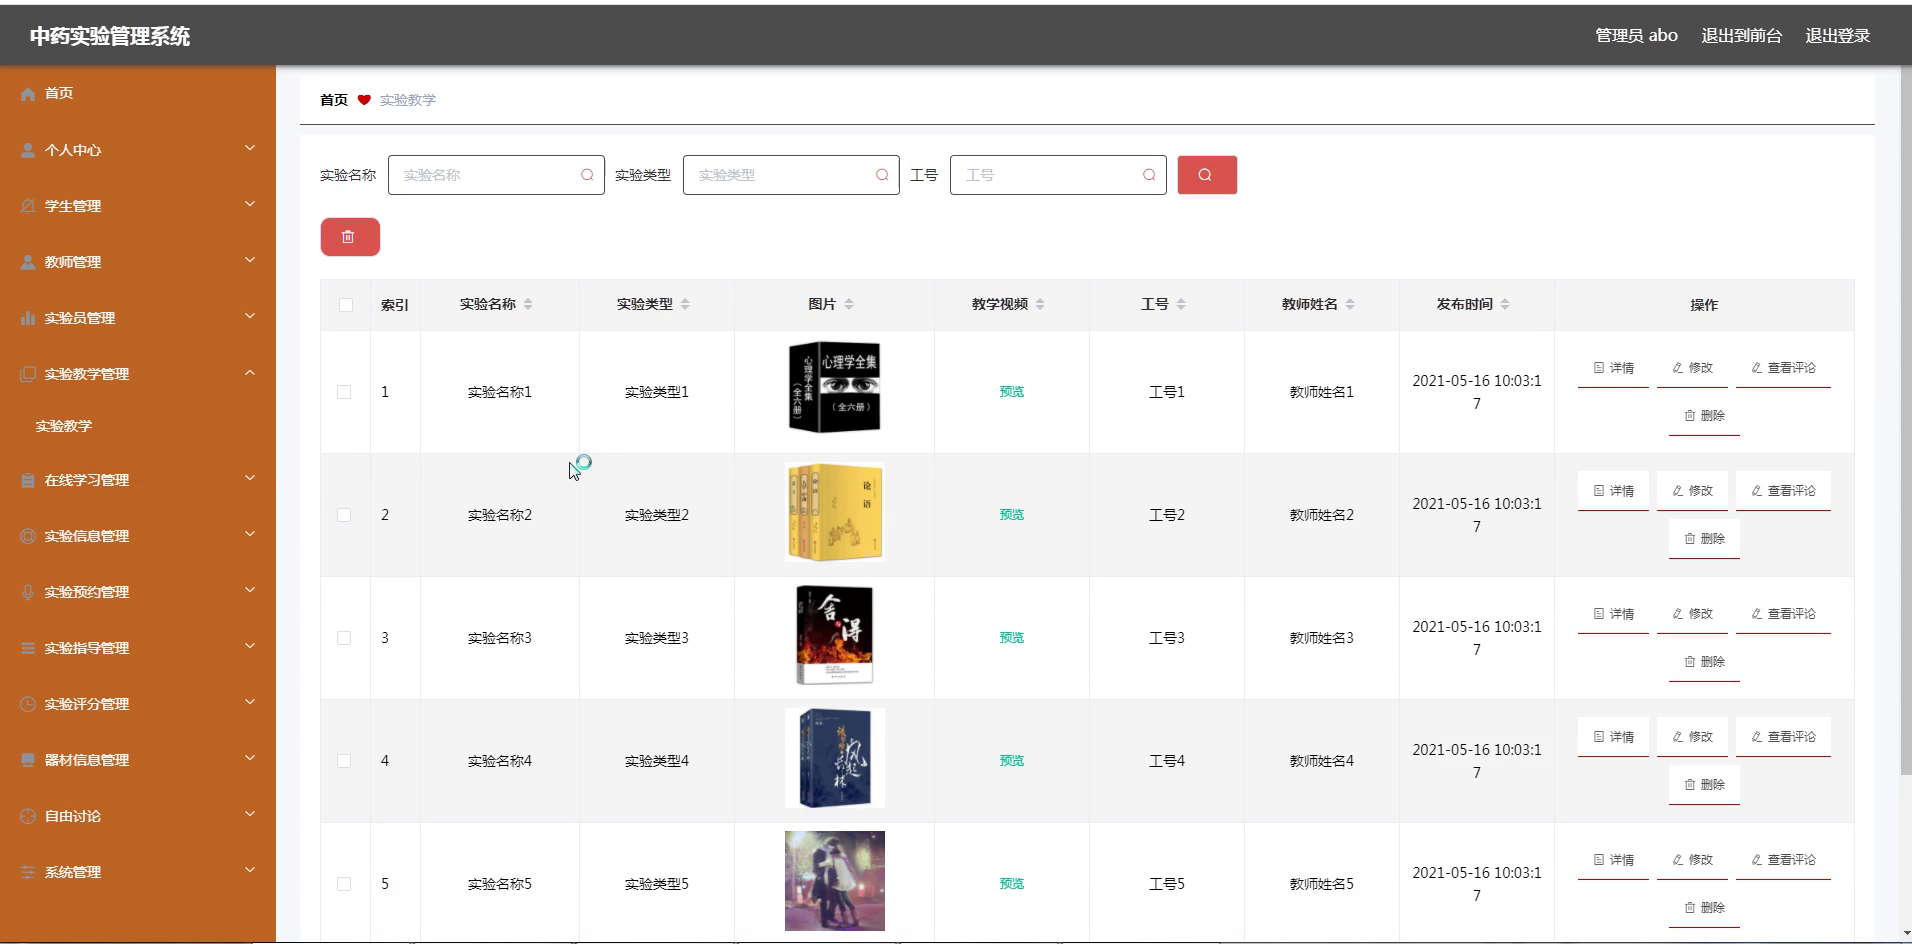Click the person icon beside 个人中心
This screenshot has width=1912, height=944.
click(28, 150)
